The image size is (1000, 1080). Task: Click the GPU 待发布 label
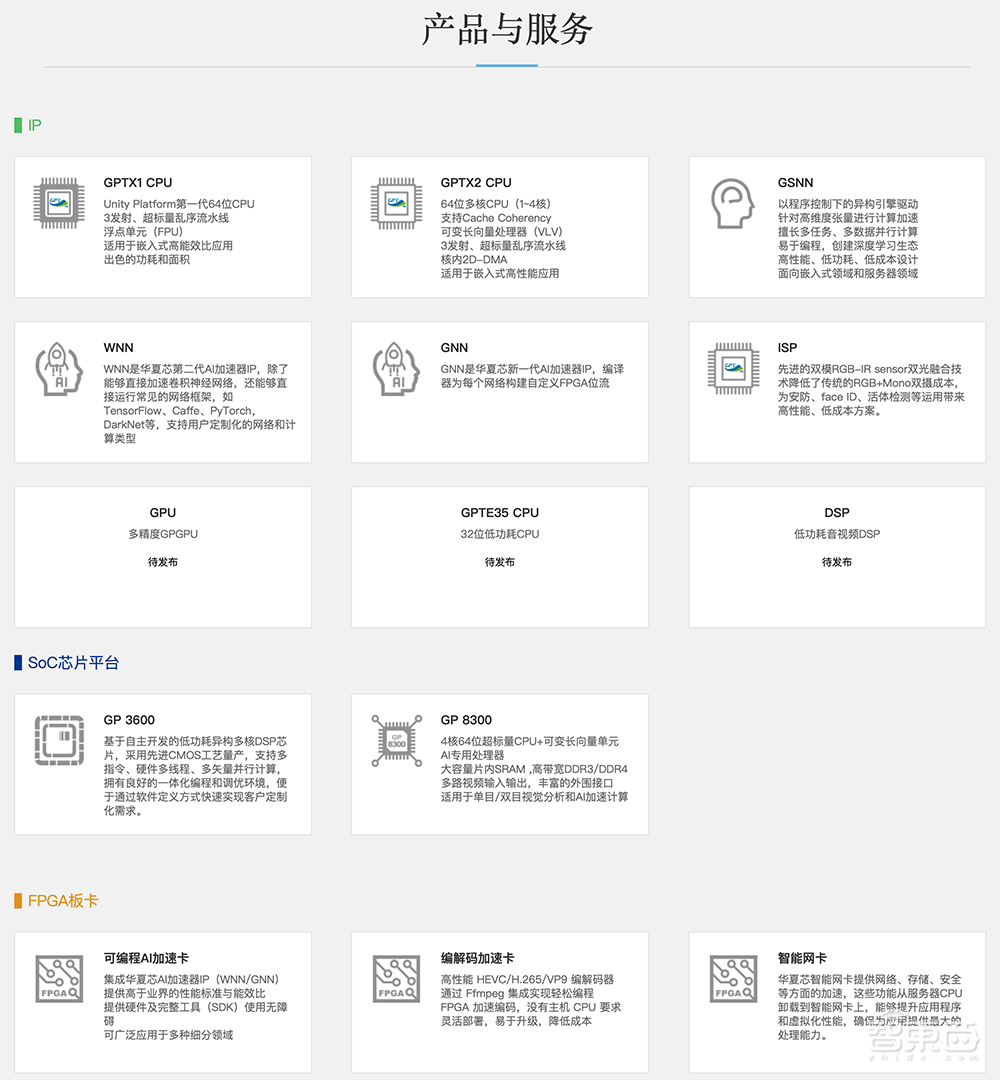pos(162,562)
